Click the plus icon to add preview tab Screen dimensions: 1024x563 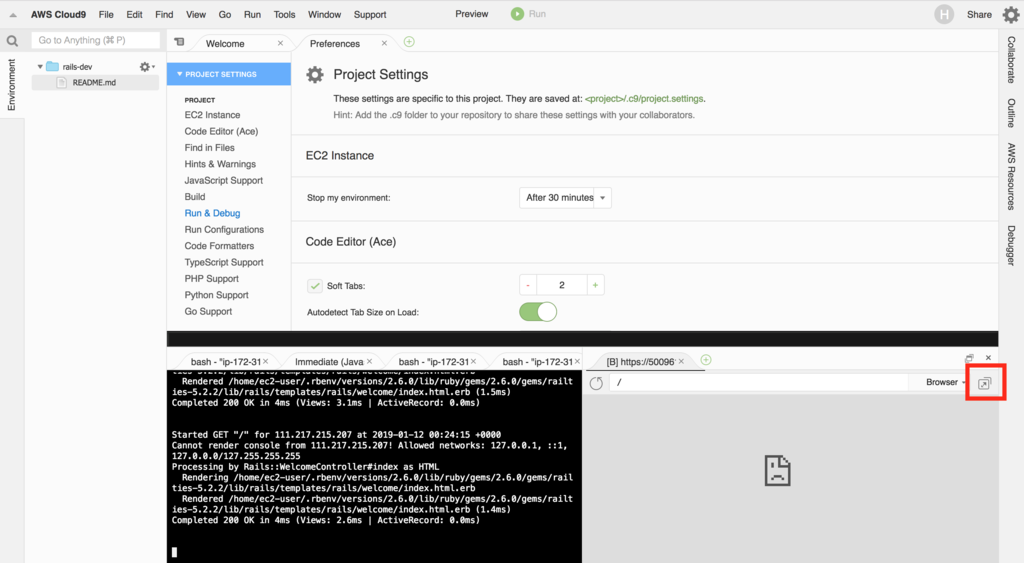(706, 360)
